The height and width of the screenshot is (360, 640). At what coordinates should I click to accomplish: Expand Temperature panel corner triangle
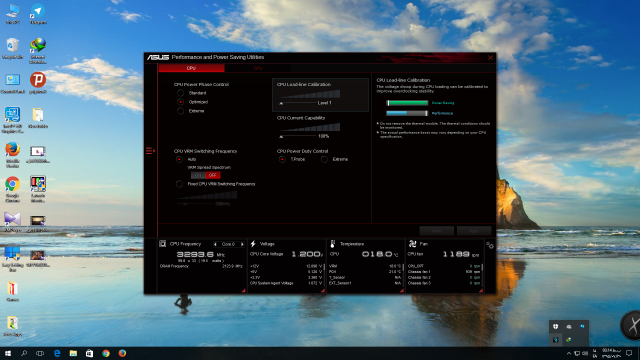(402, 291)
